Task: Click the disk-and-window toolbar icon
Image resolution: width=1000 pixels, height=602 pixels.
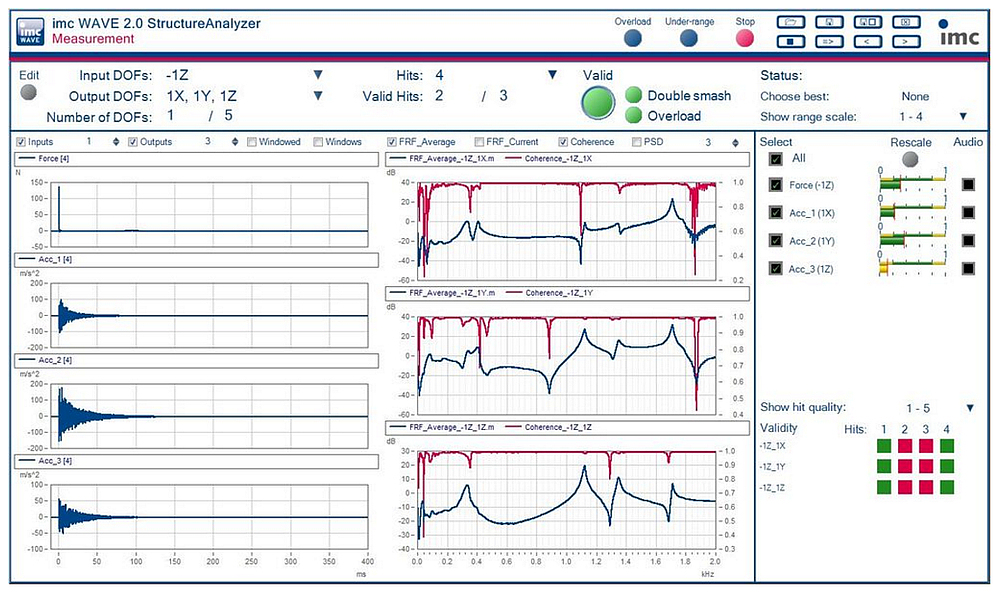Action: [x=867, y=22]
